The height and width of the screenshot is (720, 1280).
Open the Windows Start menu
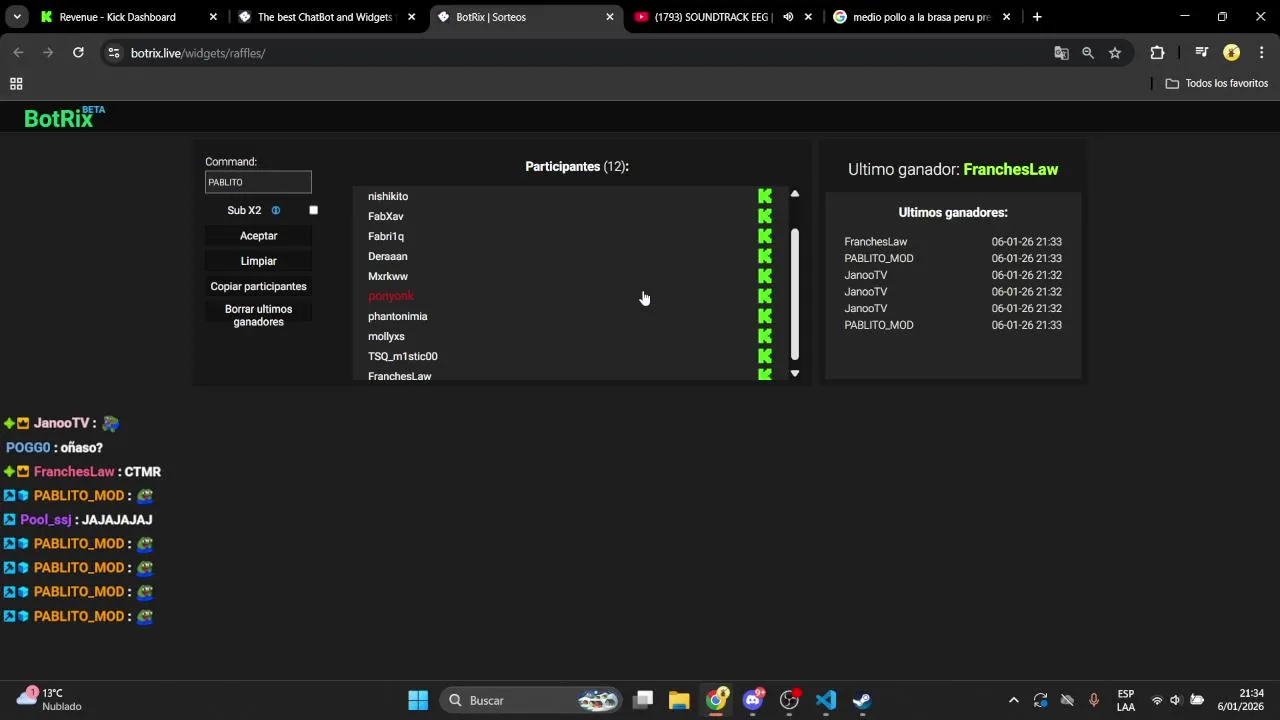point(418,700)
